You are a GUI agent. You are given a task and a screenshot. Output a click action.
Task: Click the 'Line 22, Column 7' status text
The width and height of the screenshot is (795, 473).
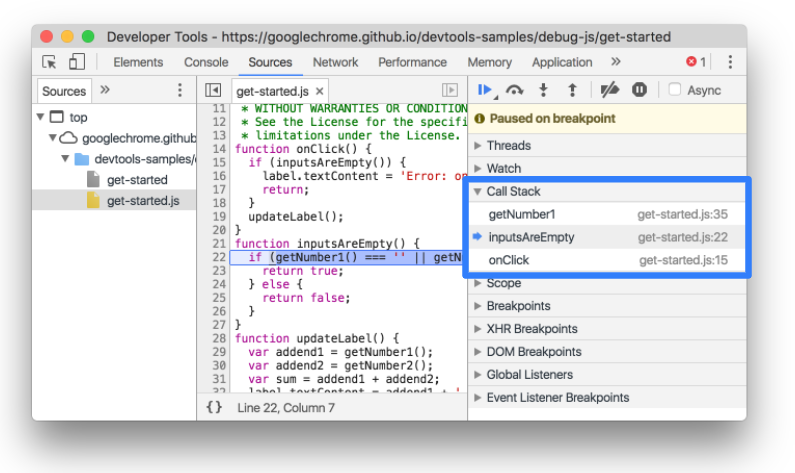coord(286,408)
